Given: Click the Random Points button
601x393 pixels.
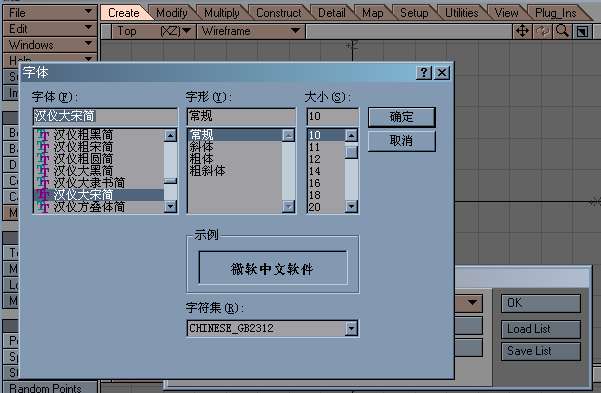Looking at the screenshot, I should coord(50,387).
